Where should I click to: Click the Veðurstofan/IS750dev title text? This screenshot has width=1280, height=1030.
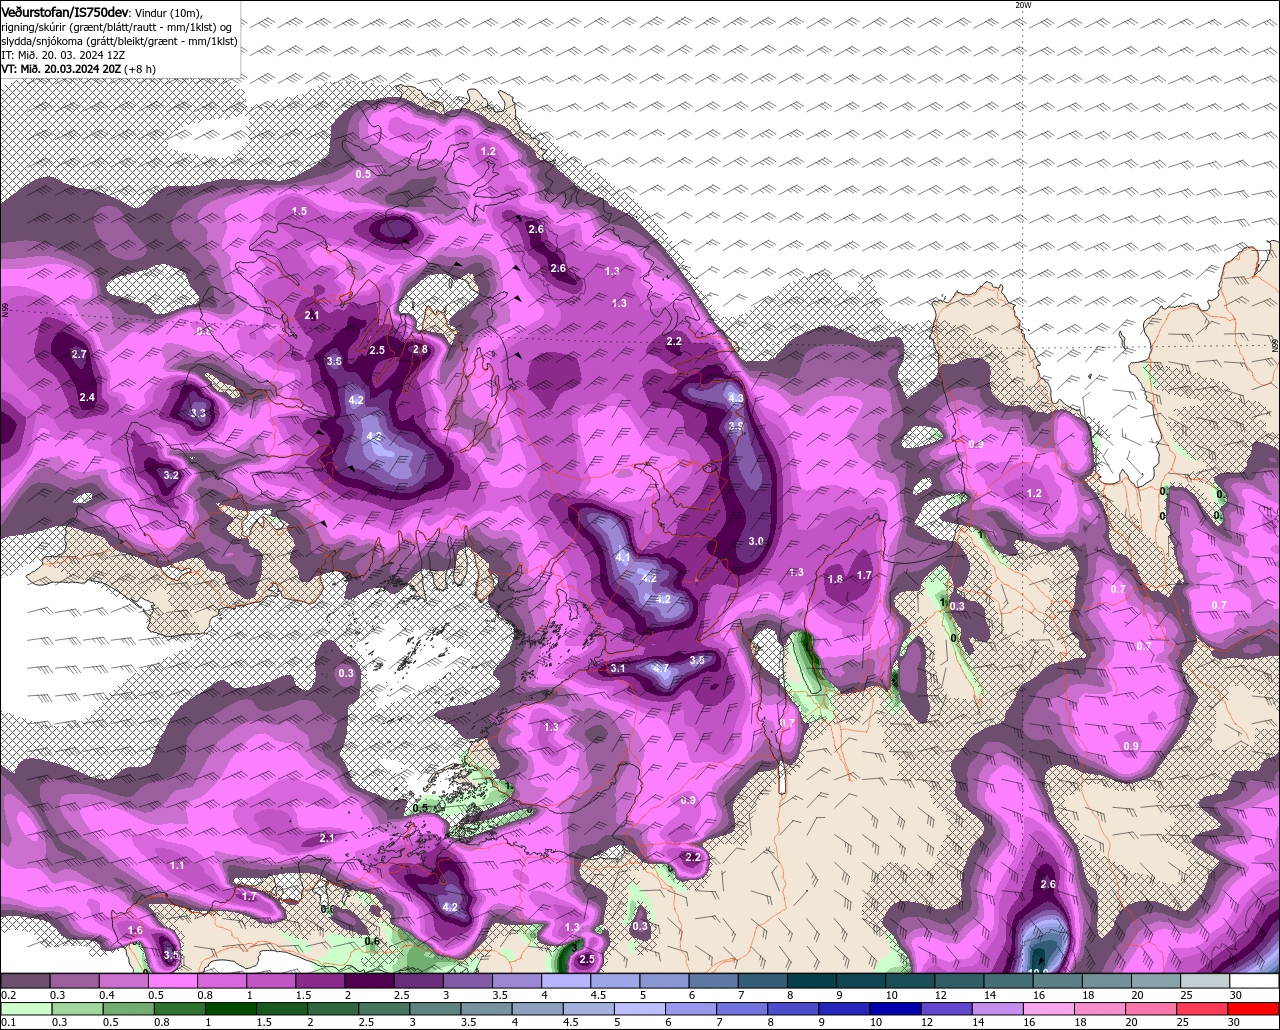click(65, 11)
